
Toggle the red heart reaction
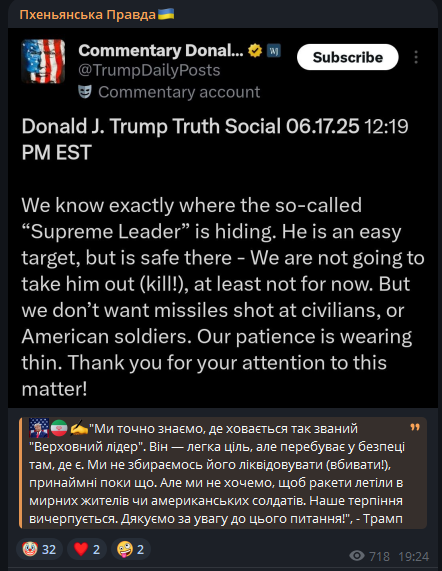[x=87, y=549]
